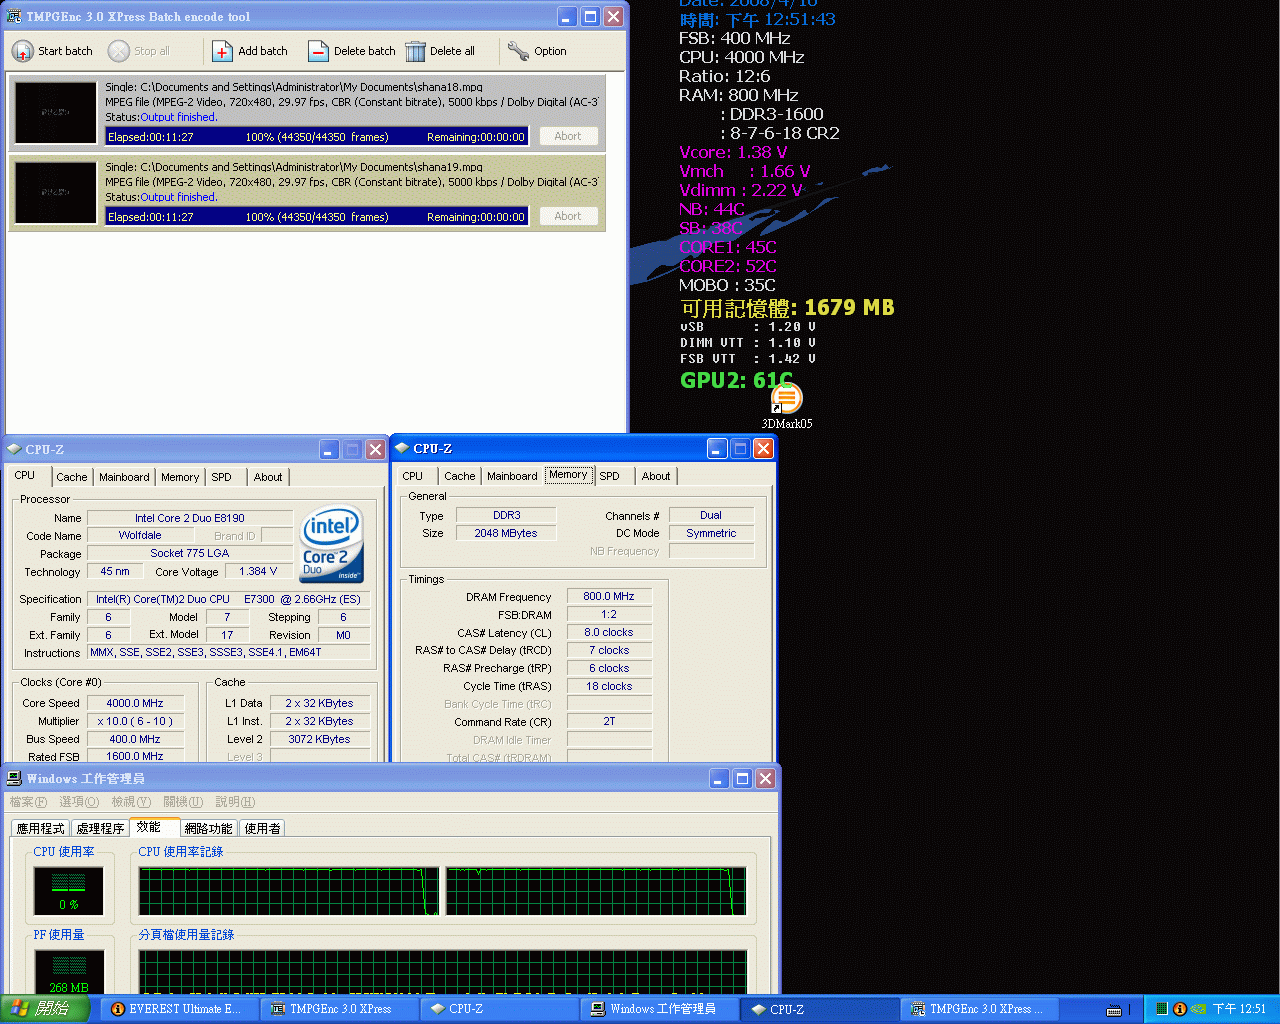Click the Delete all trash icon
Image resolution: width=1280 pixels, height=1024 pixels.
coord(415,51)
